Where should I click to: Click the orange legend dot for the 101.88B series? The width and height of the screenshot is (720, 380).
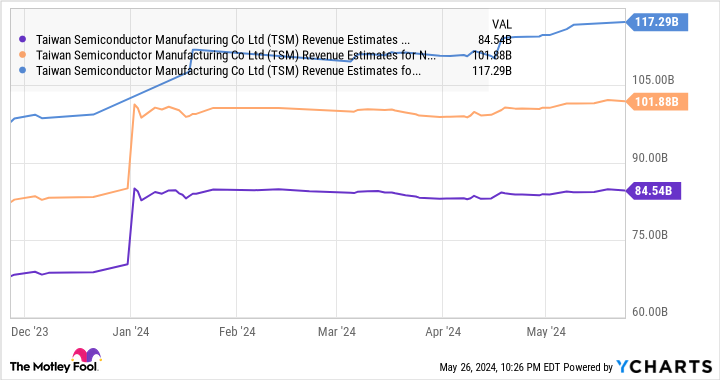22,55
